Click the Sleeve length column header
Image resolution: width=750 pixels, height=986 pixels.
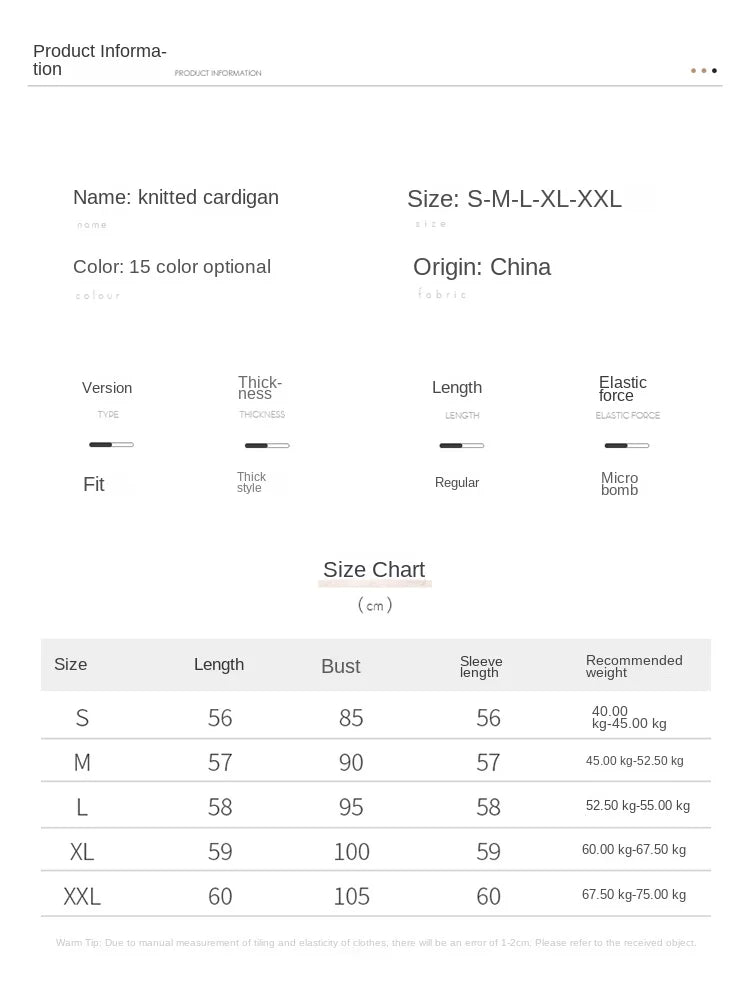[481, 667]
